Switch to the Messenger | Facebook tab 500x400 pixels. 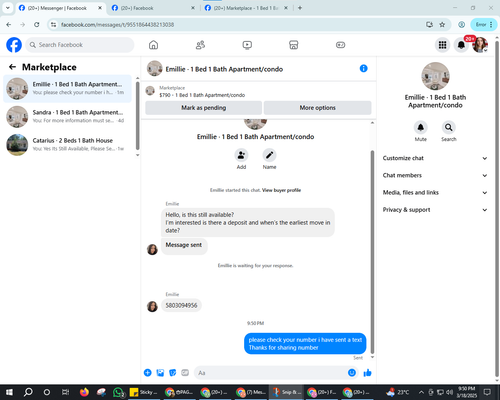[57, 8]
